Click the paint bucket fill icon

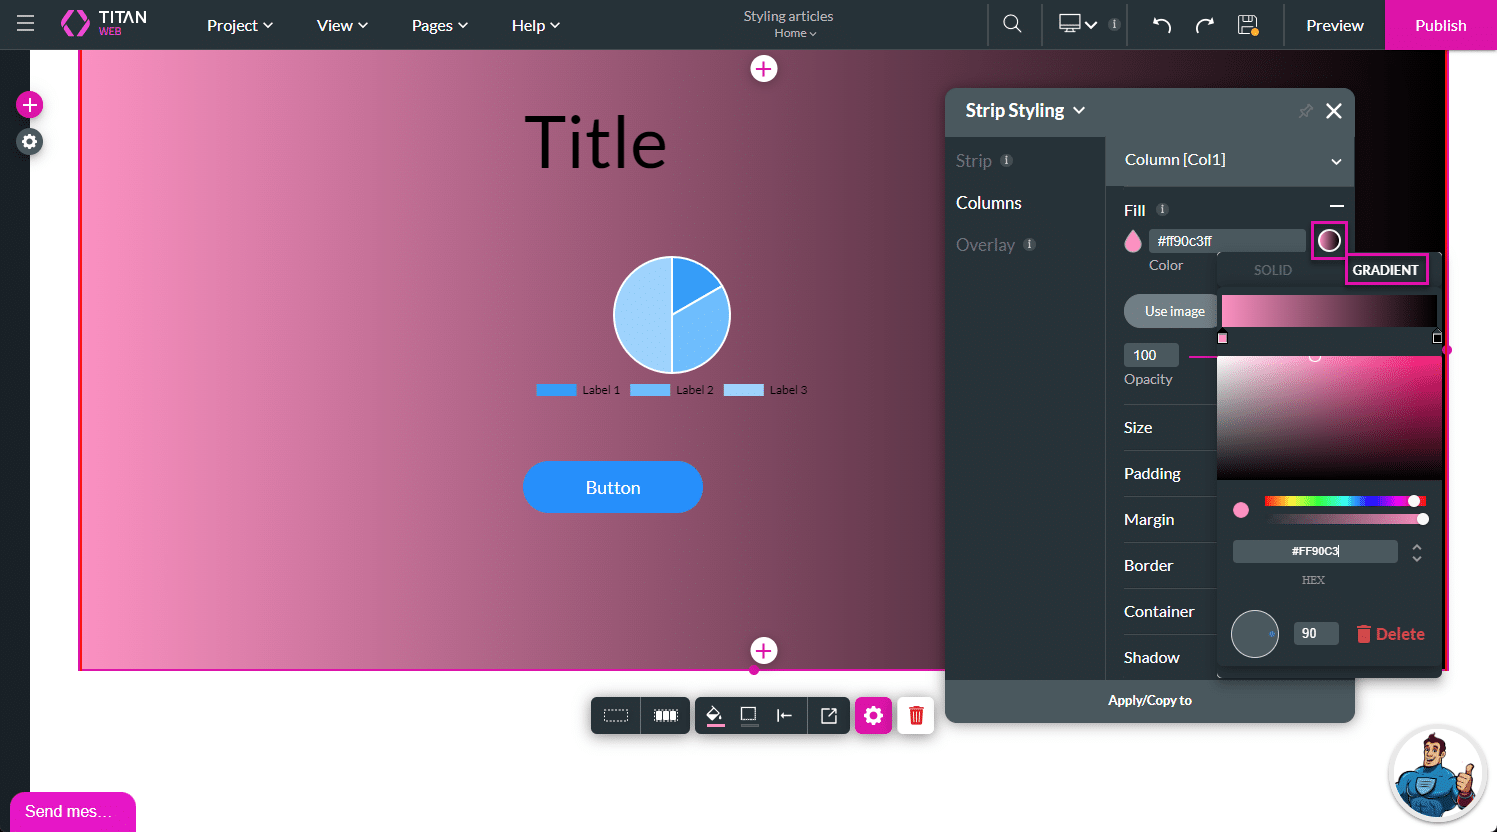coord(714,715)
